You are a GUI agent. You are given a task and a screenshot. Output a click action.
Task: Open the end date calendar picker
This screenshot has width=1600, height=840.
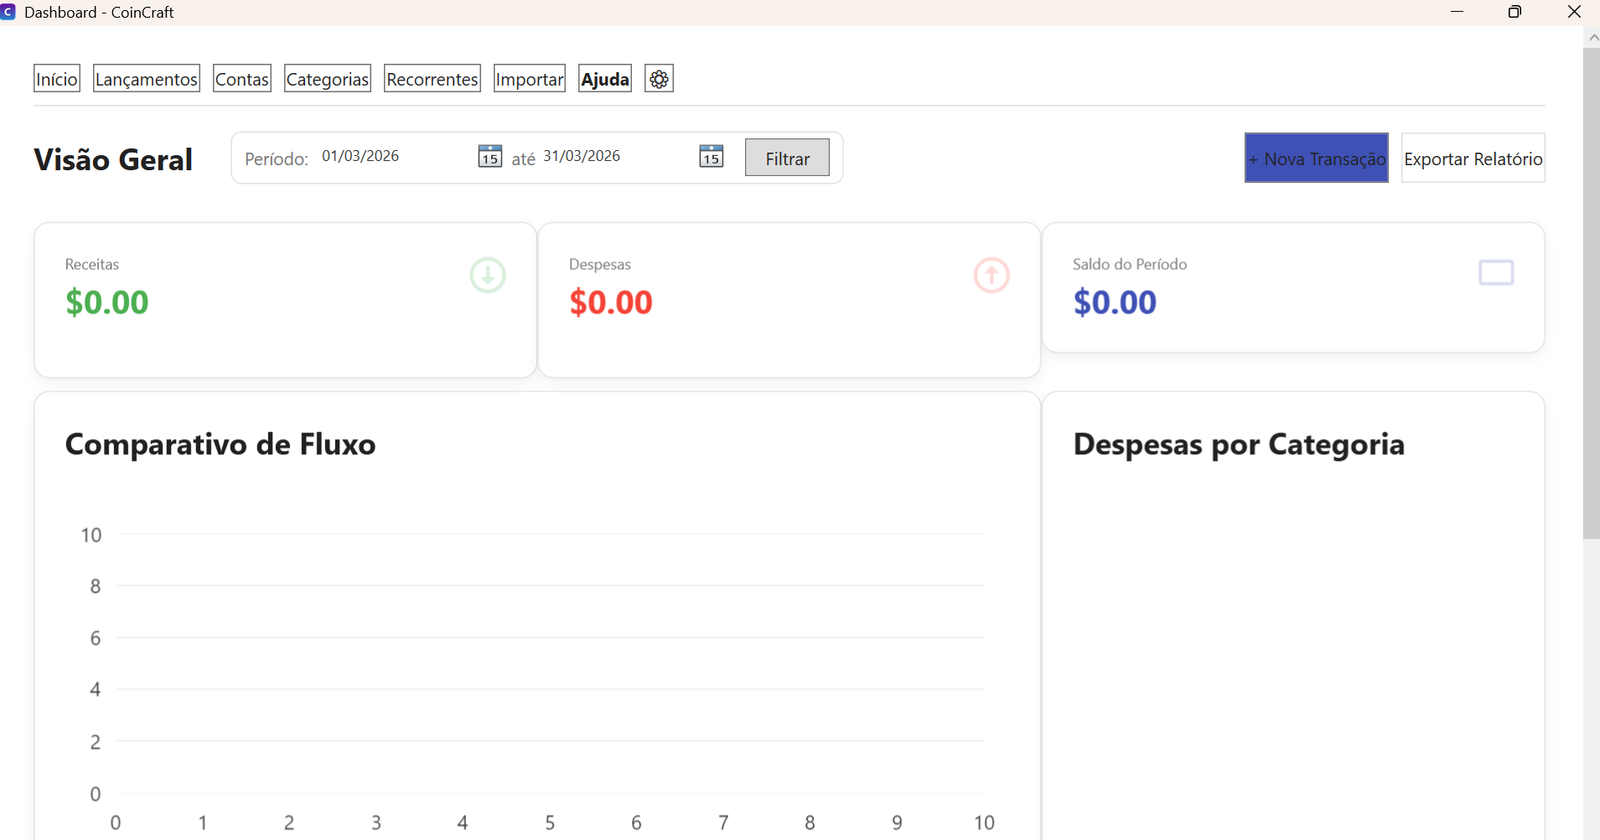pyautogui.click(x=711, y=157)
